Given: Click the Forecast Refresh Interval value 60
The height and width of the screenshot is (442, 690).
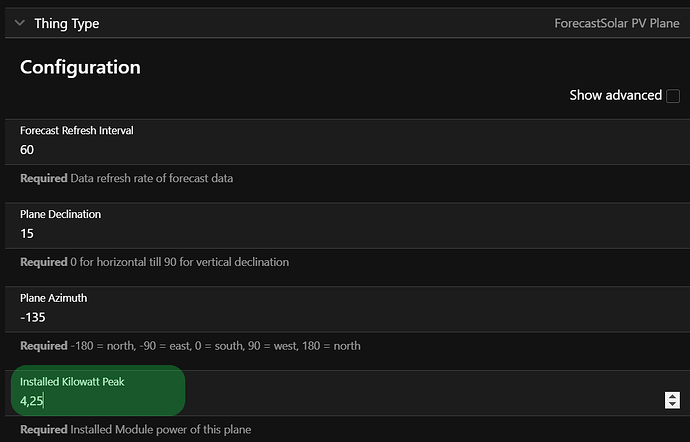Looking at the screenshot, I should pyautogui.click(x=28, y=150).
